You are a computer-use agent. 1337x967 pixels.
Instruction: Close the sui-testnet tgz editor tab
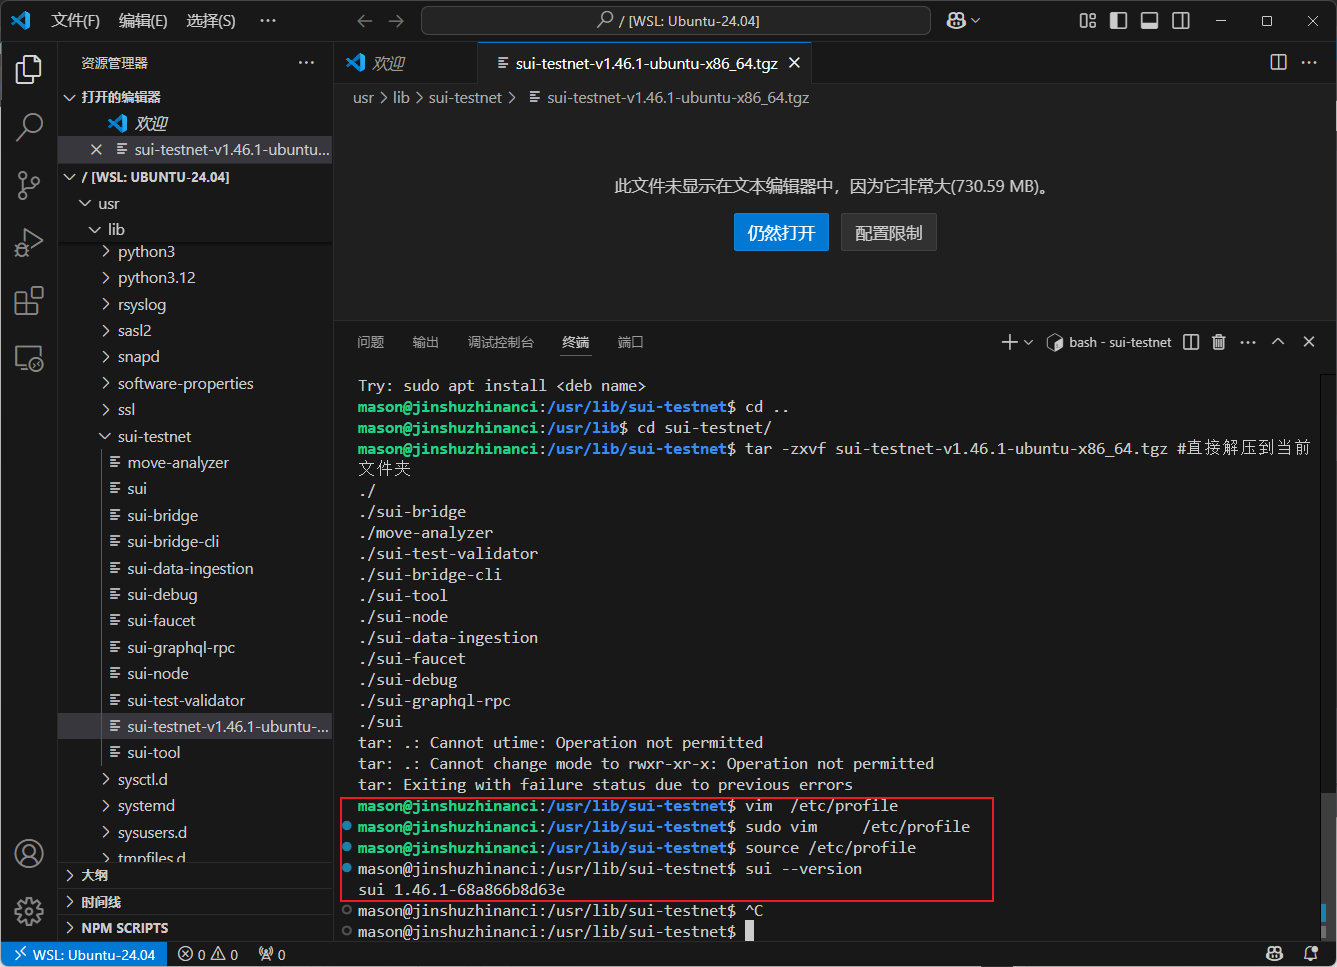[x=794, y=63]
